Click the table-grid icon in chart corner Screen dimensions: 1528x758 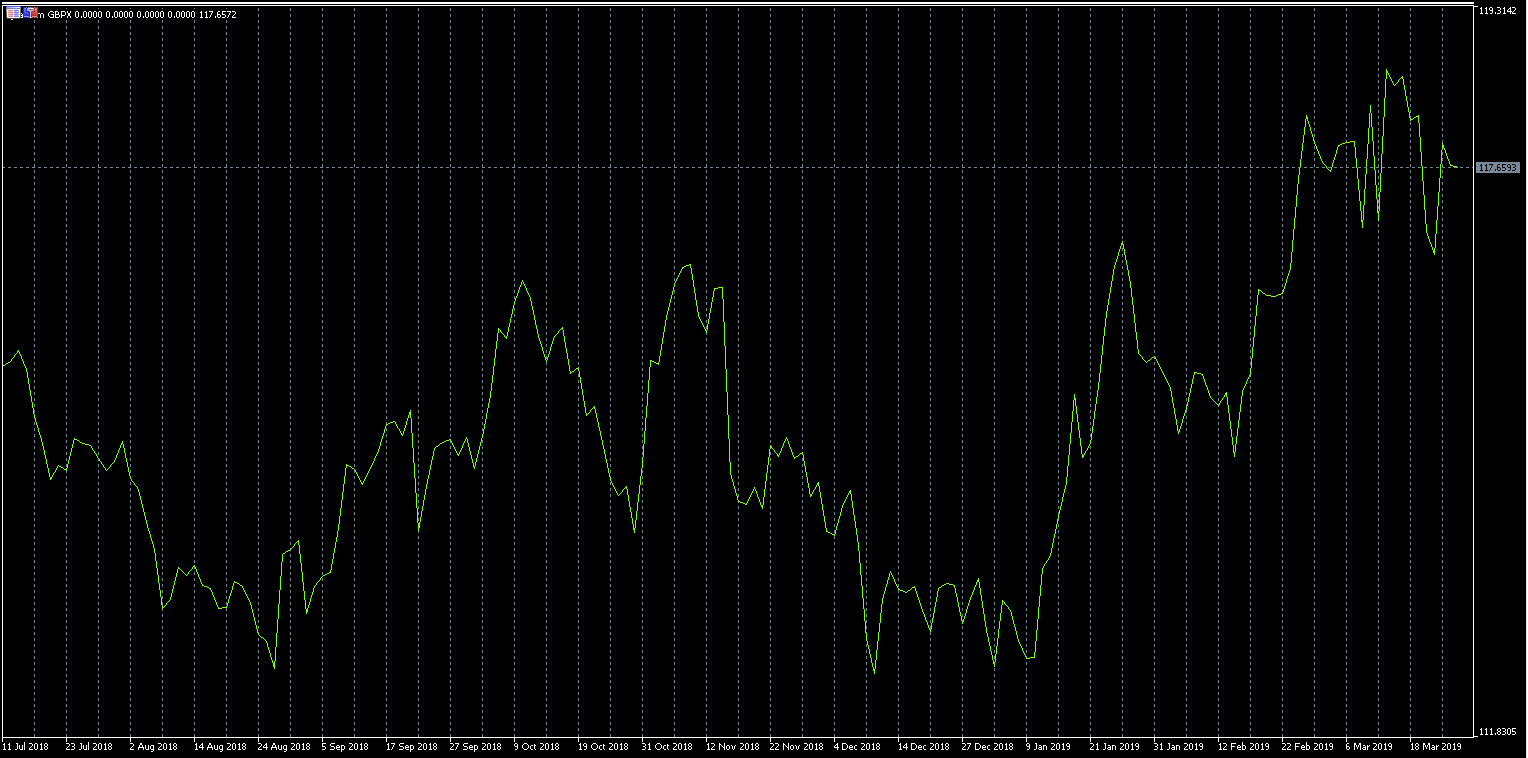13,13
